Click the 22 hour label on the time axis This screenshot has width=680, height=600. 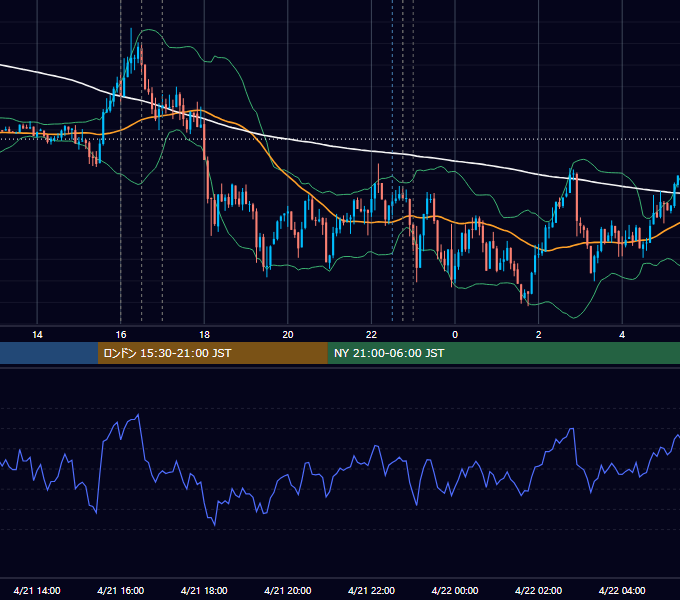coord(371,335)
